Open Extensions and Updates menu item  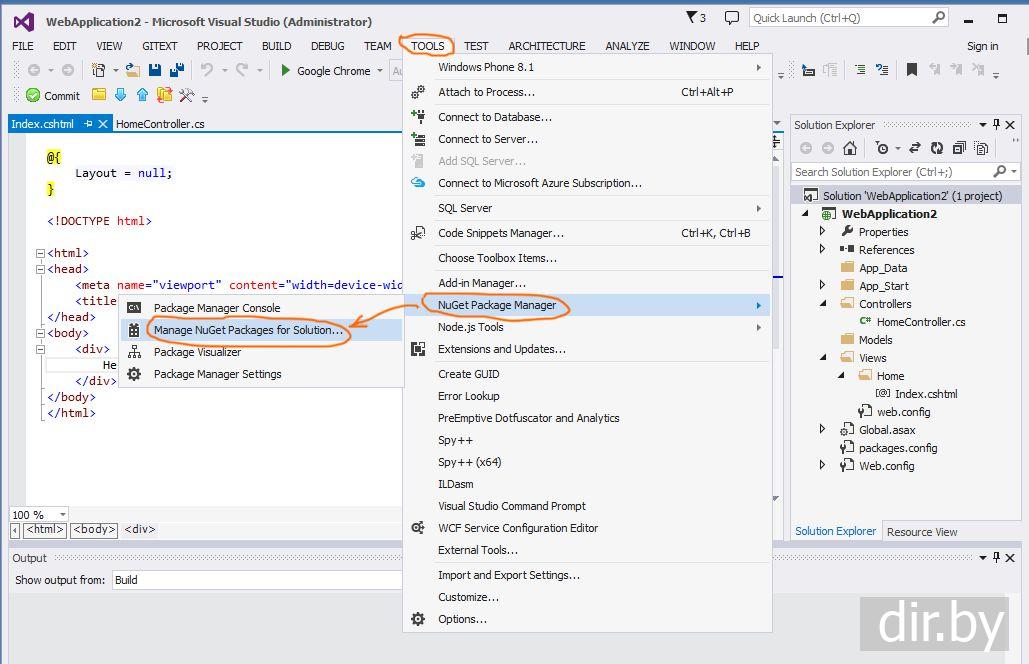pyautogui.click(x=501, y=349)
